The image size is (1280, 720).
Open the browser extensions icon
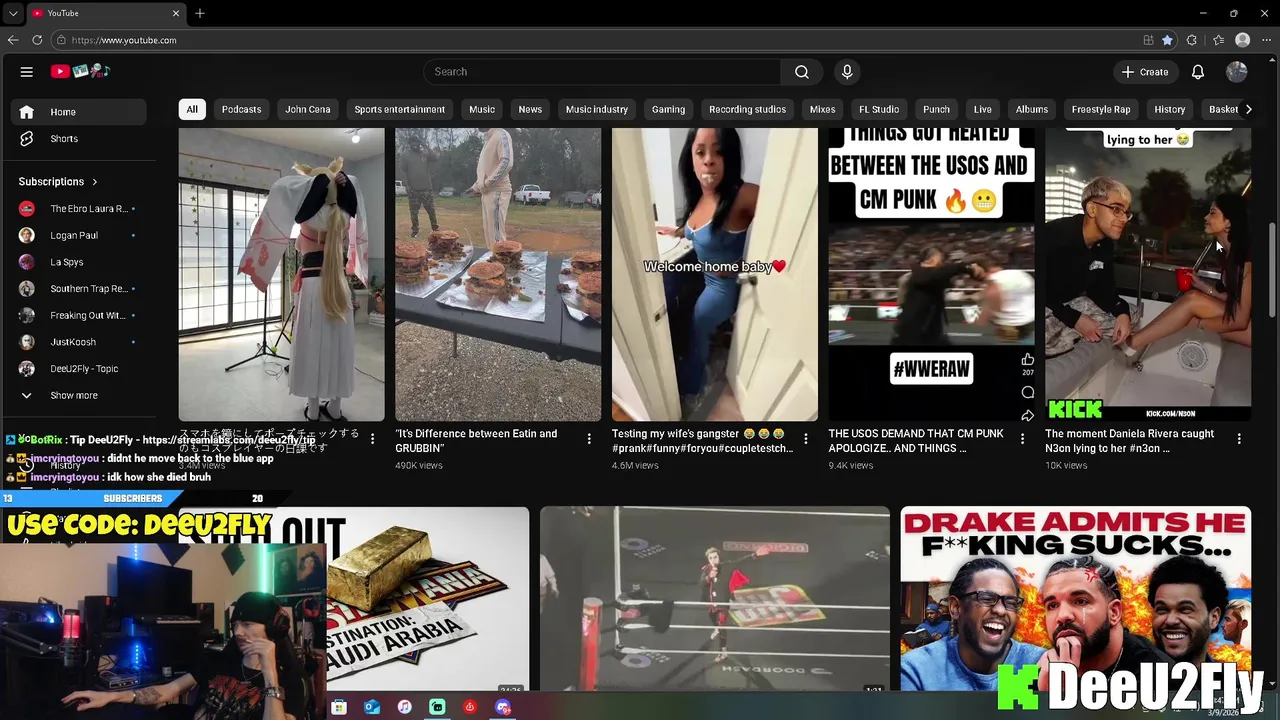[1192, 40]
